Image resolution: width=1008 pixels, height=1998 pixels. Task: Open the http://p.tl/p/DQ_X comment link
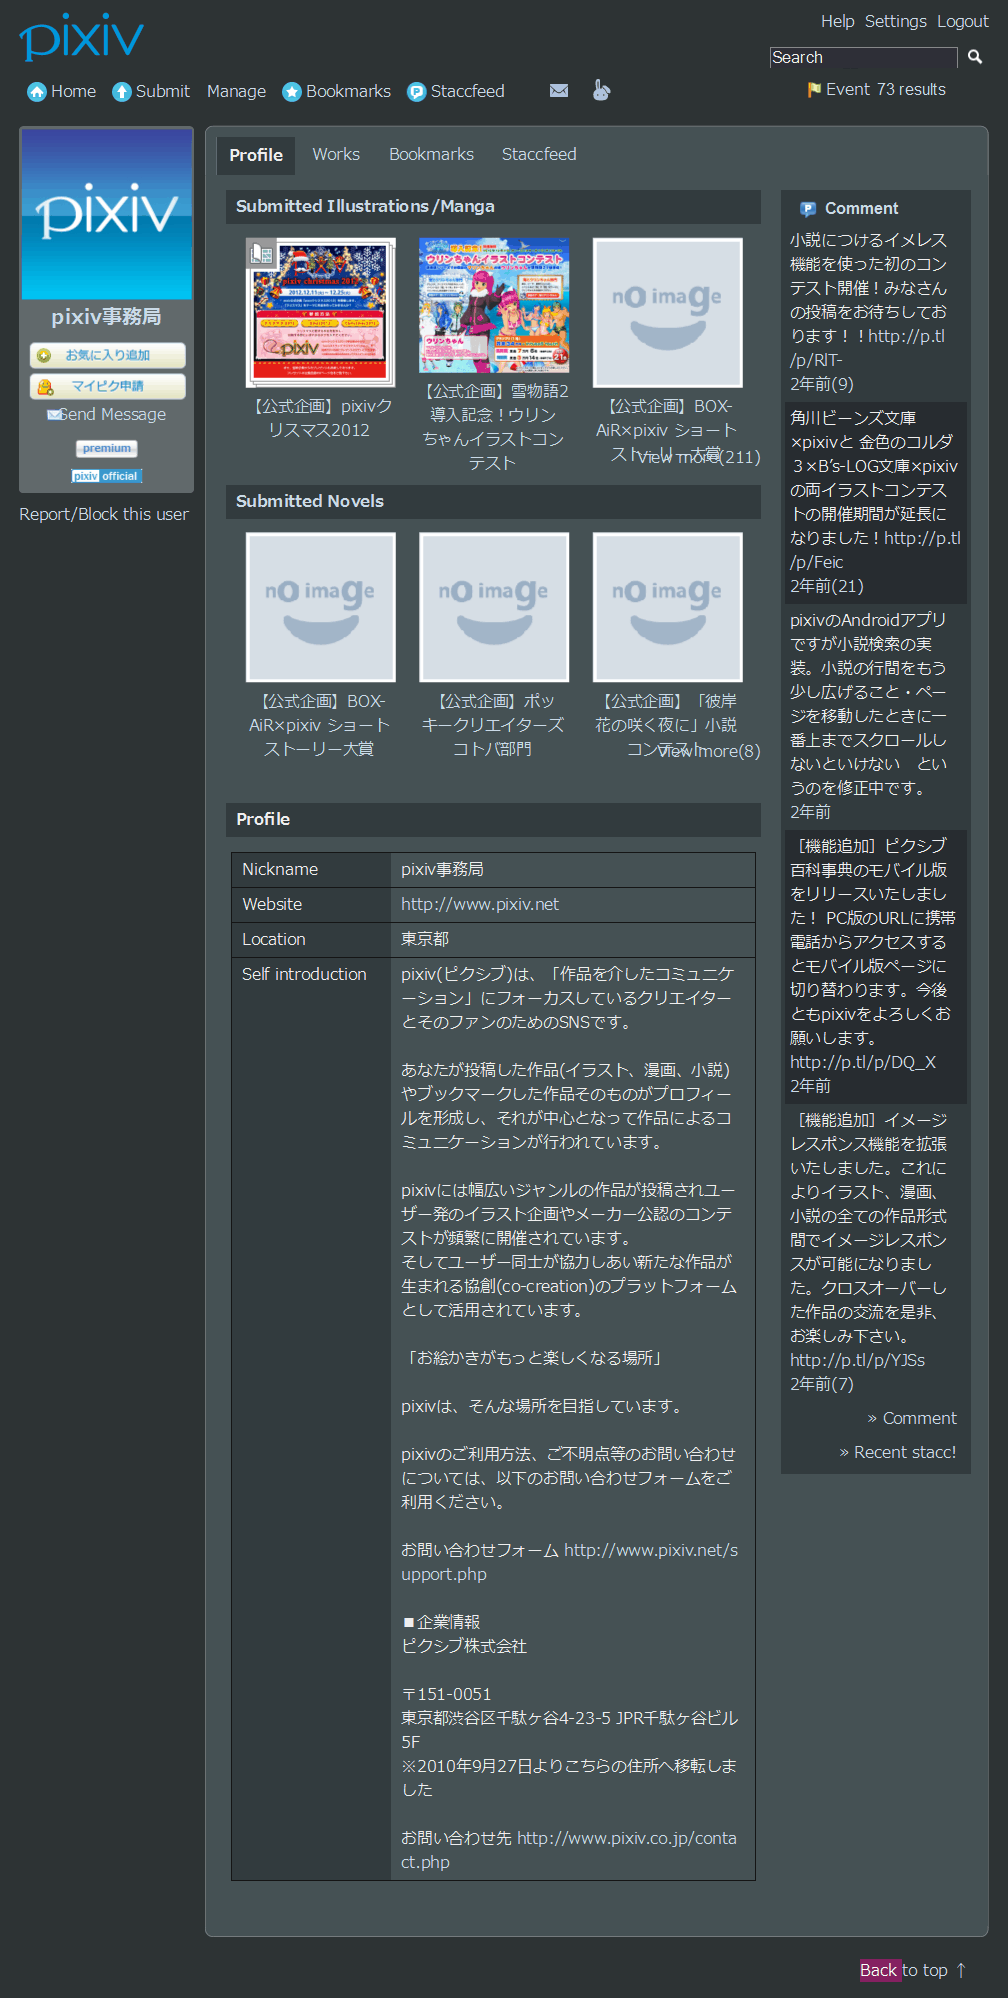pyautogui.click(x=863, y=1062)
